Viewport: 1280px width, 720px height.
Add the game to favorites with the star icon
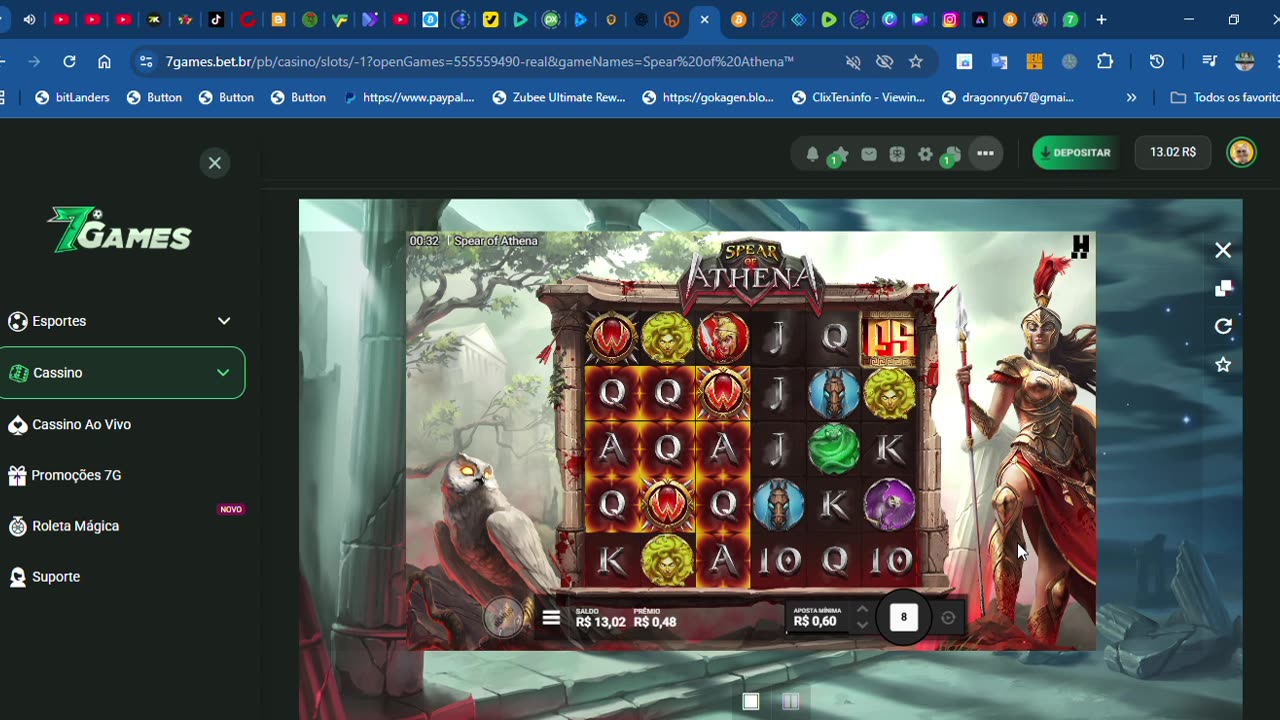(x=1223, y=364)
